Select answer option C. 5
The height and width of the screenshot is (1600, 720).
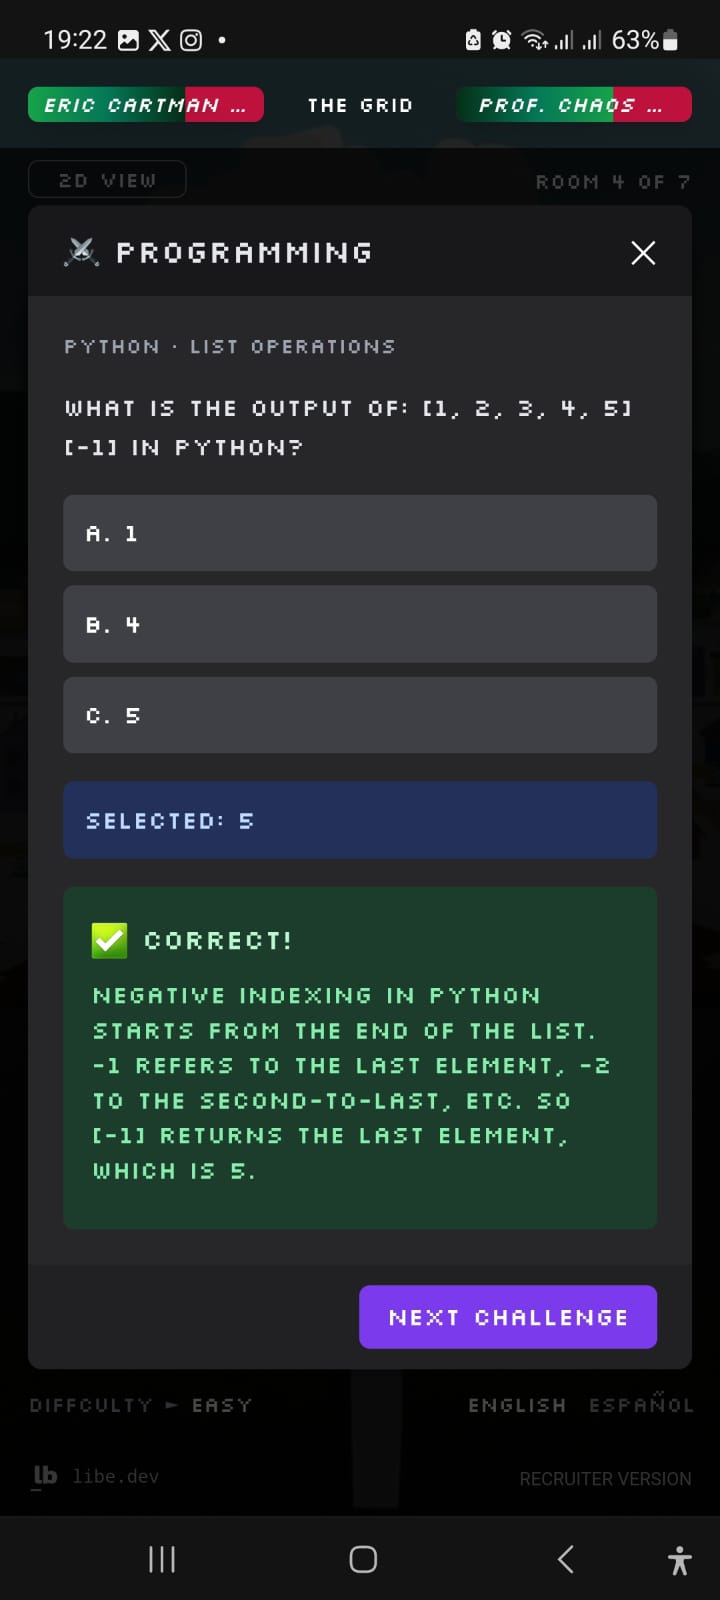tap(360, 715)
